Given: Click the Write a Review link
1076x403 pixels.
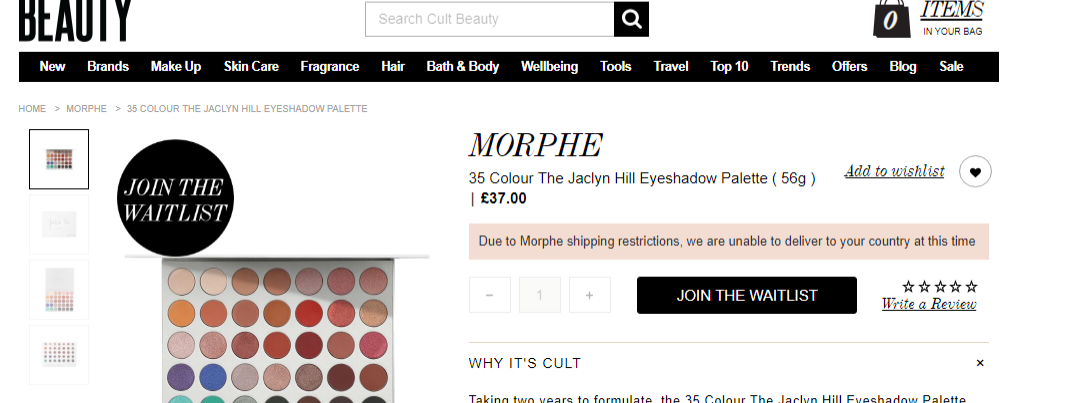Looking at the screenshot, I should coord(929,304).
